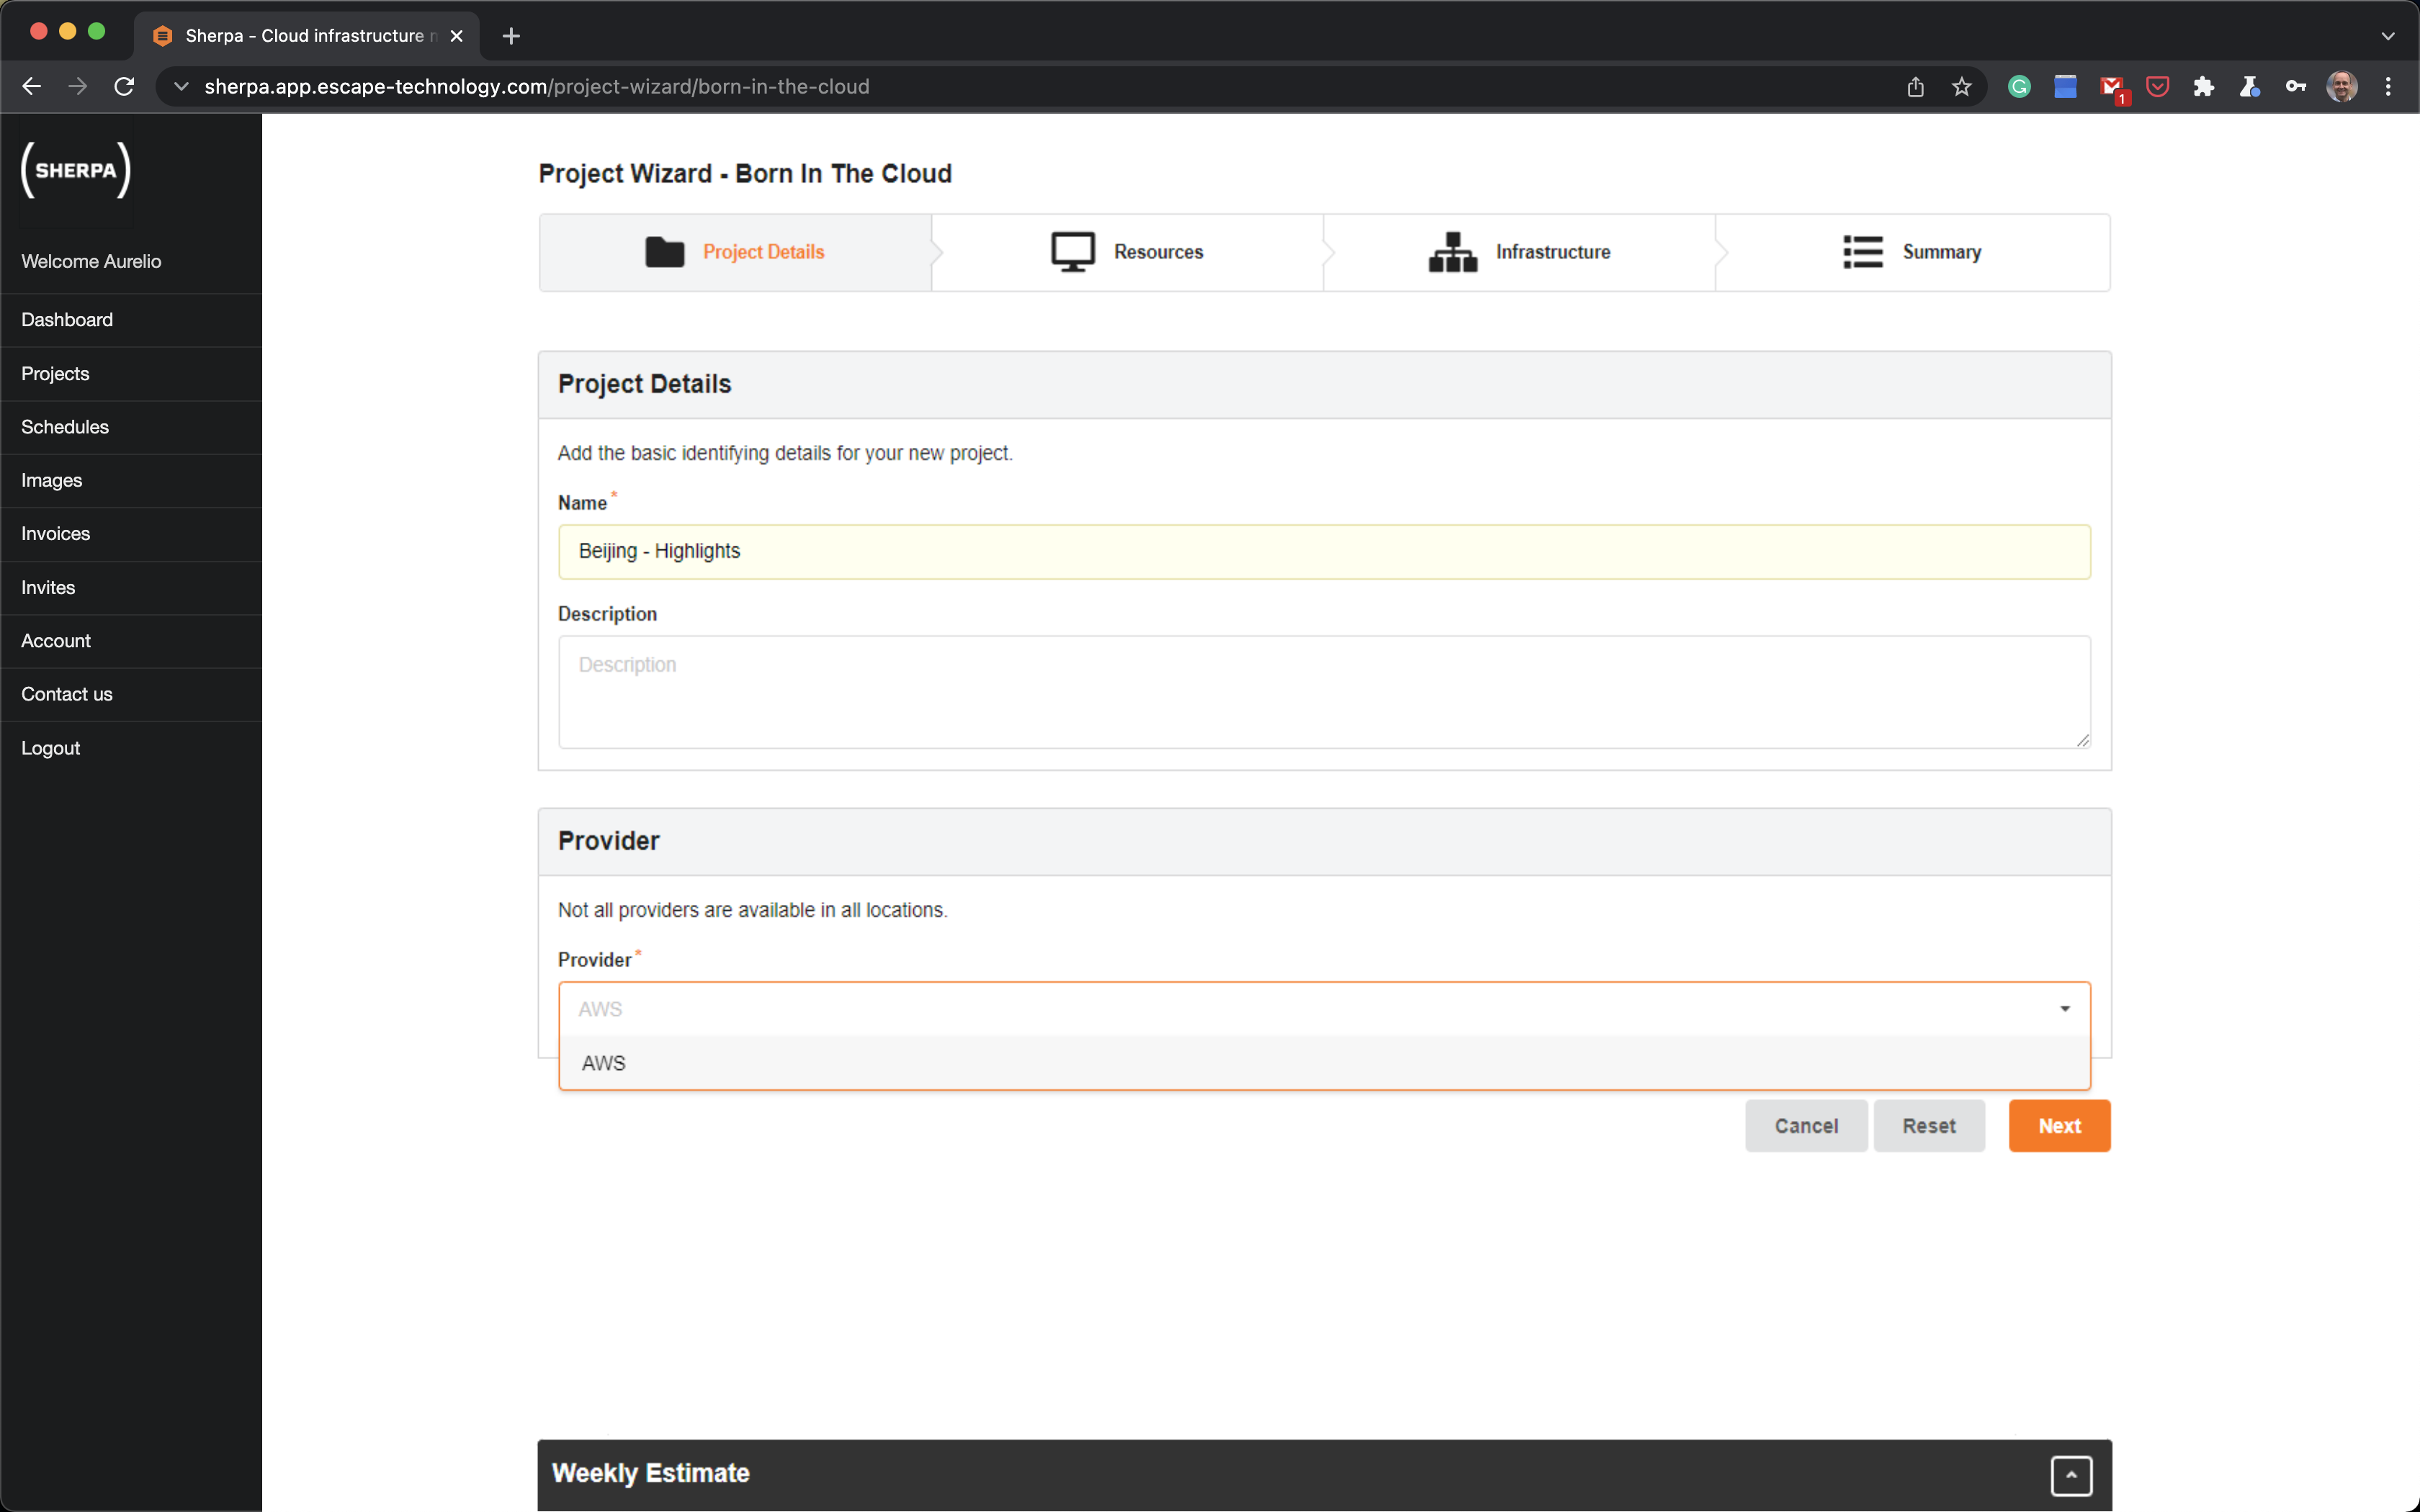This screenshot has height=1512, width=2420.
Task: Open the Schedules sidebar menu item
Action: [64, 426]
